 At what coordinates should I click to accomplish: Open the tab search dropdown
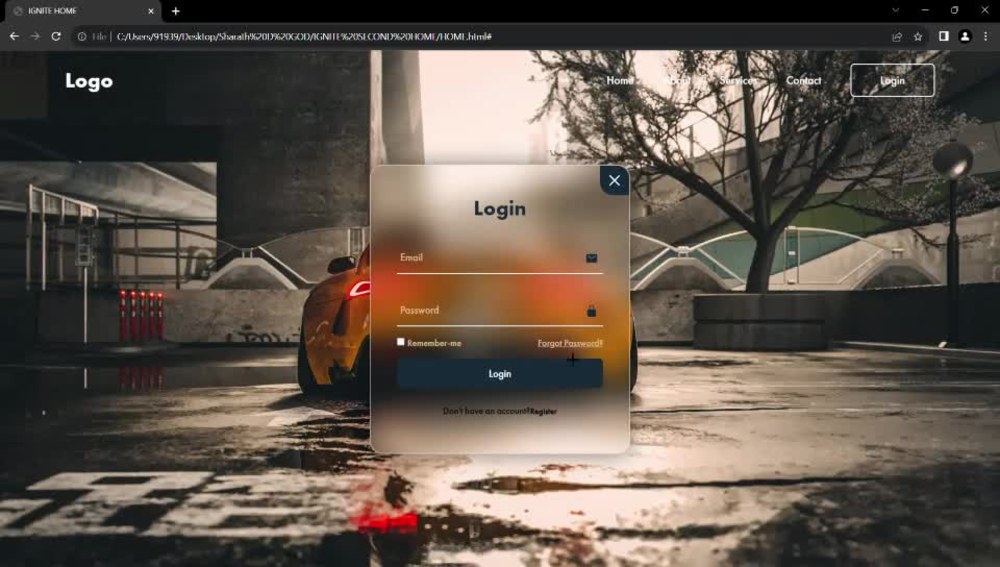pos(895,10)
